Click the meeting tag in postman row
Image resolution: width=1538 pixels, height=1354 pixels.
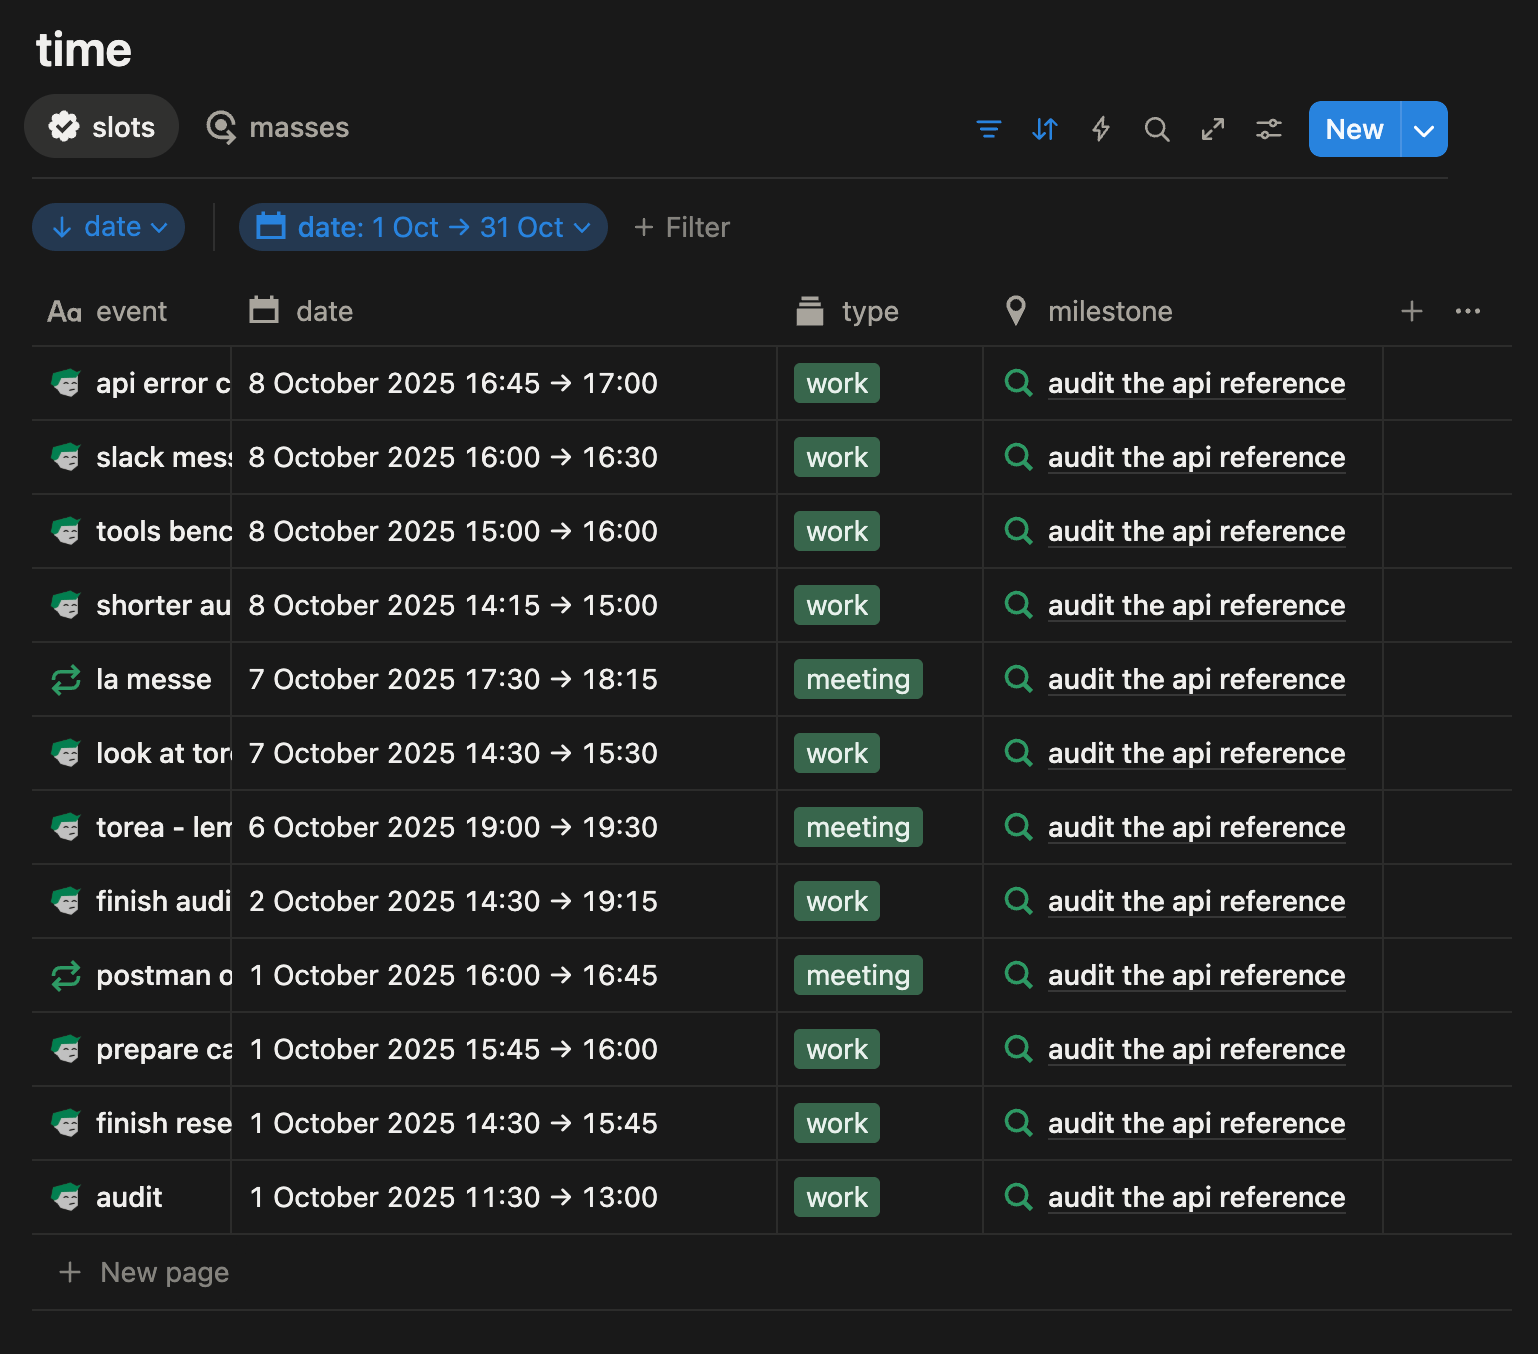(857, 975)
